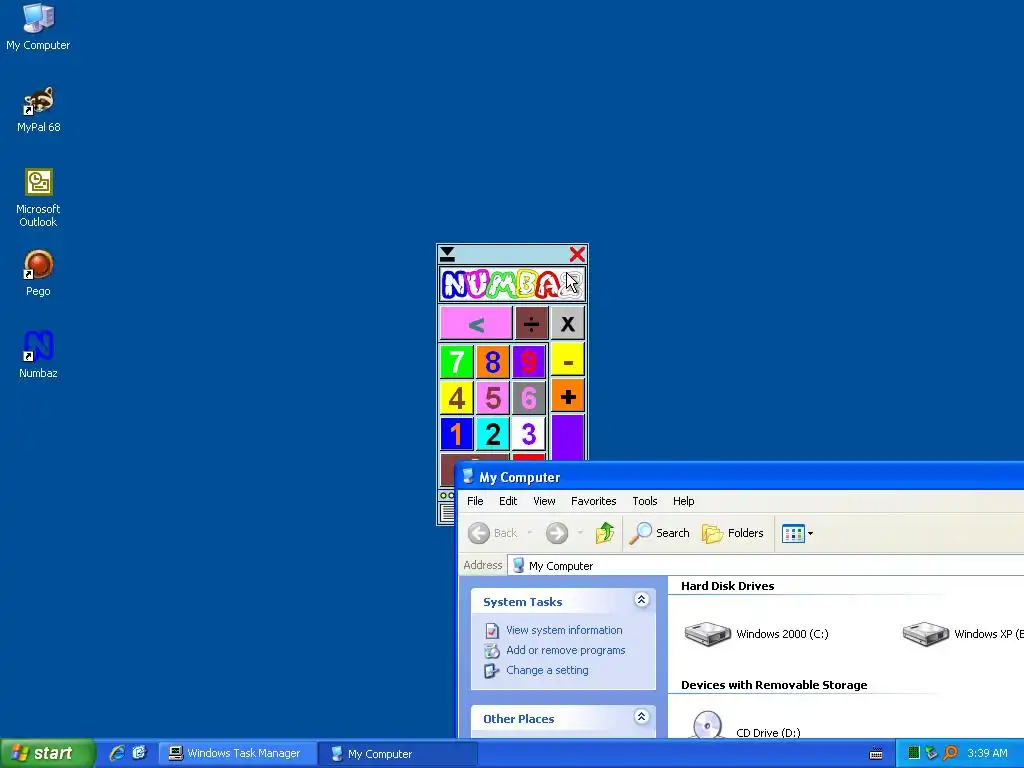Click the purple blank key in Numbaz
1024x768 pixels.
[568, 438]
